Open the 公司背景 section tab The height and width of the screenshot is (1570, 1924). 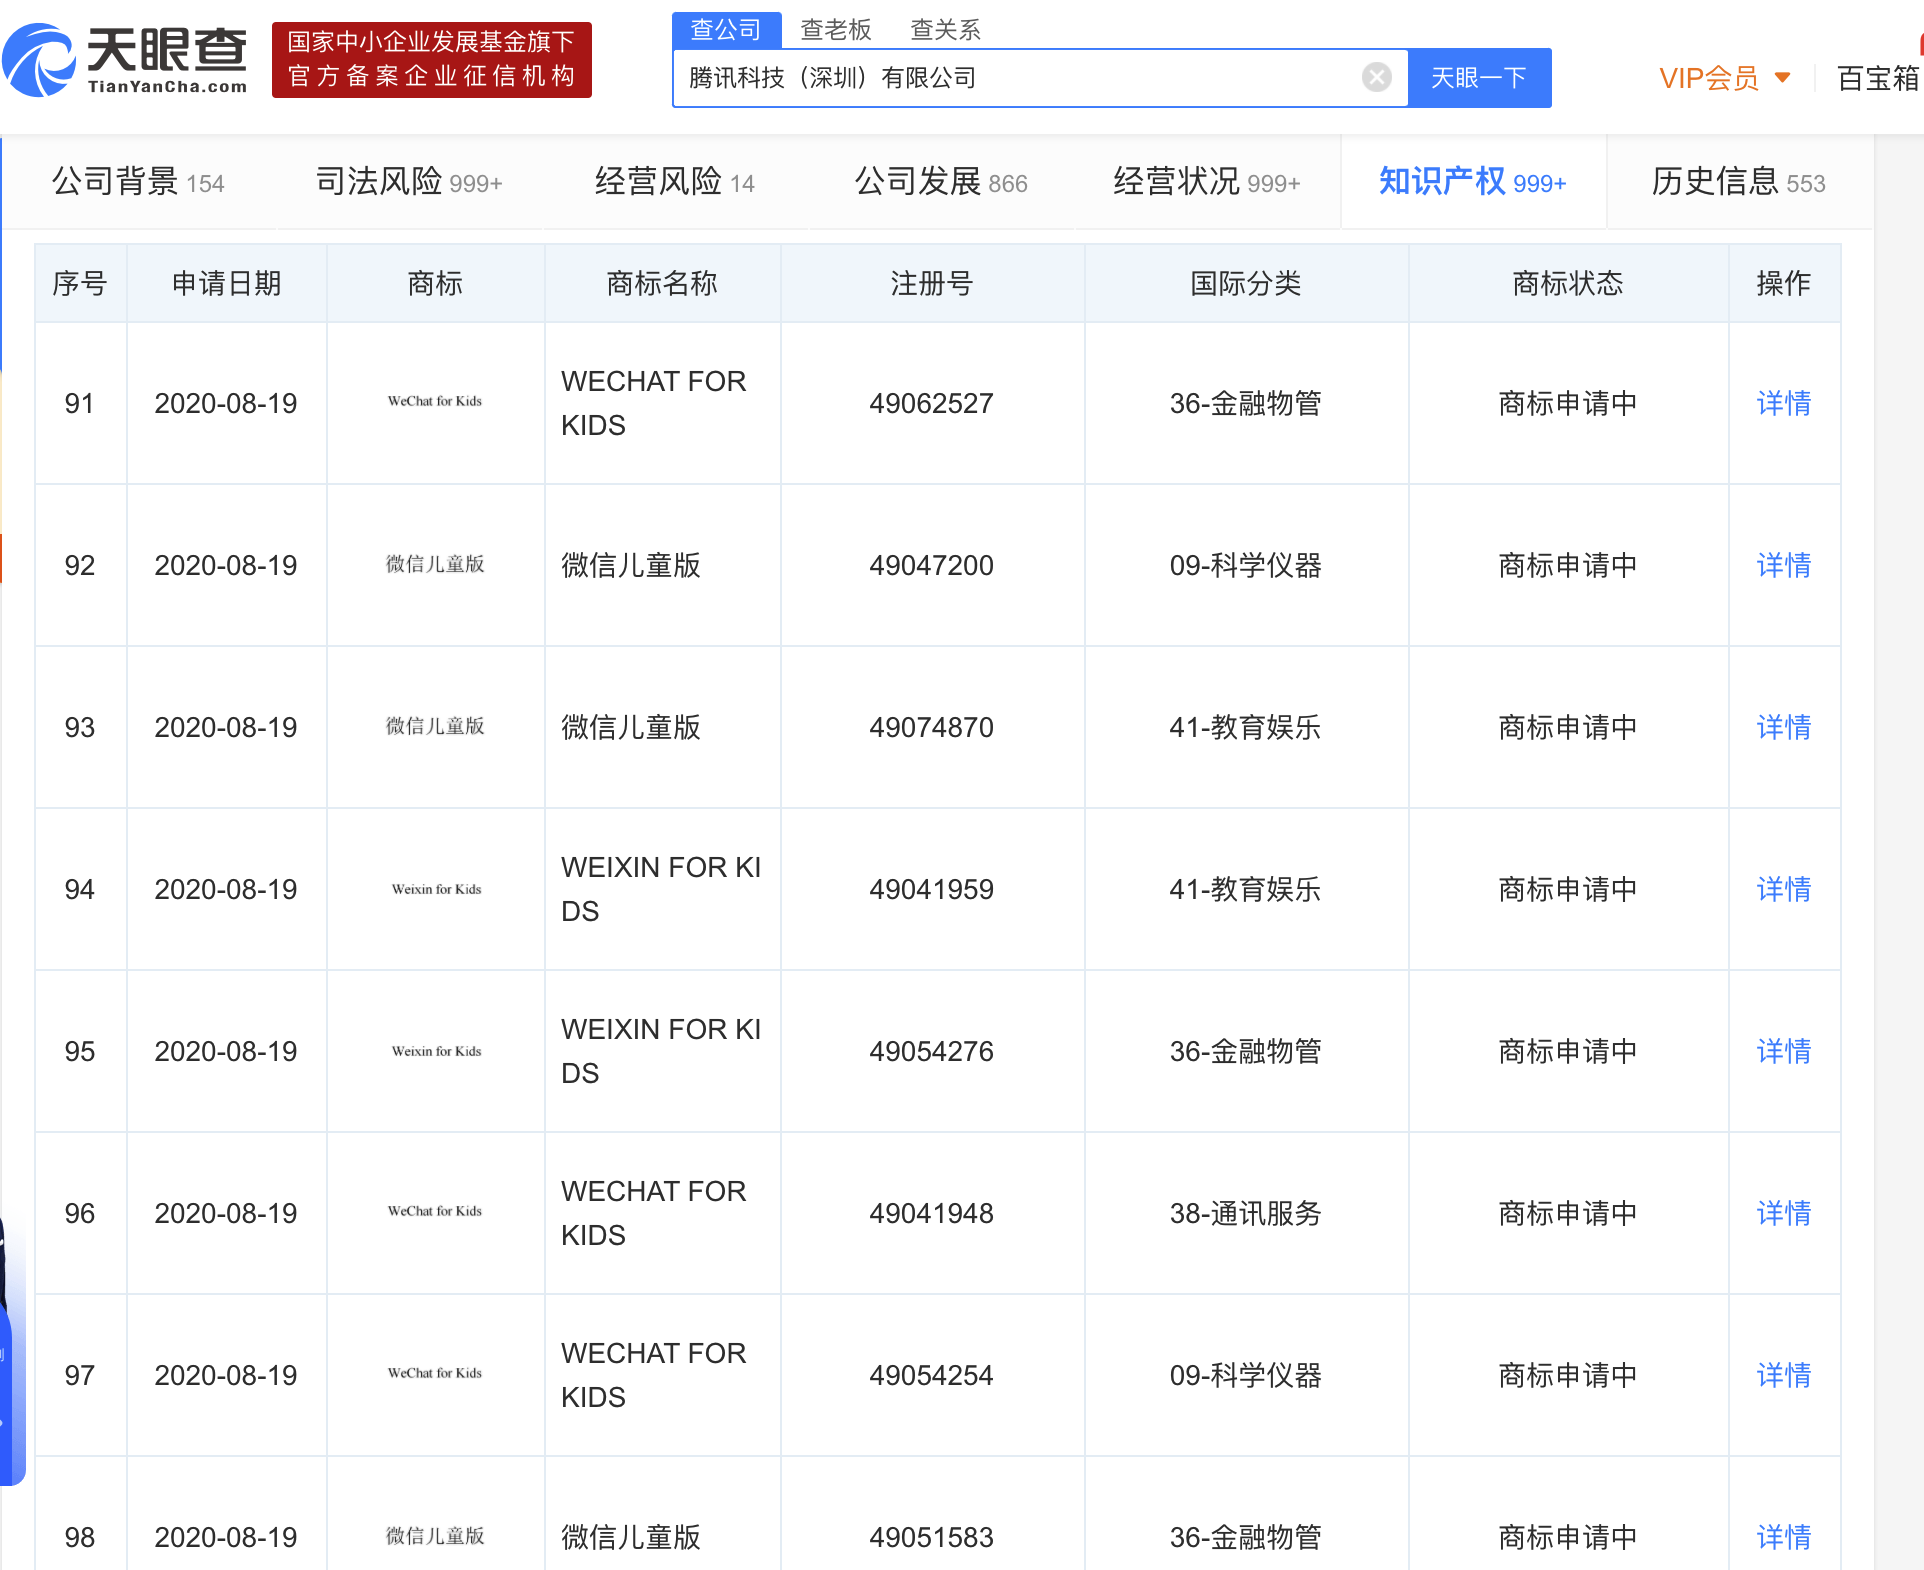pyautogui.click(x=138, y=182)
